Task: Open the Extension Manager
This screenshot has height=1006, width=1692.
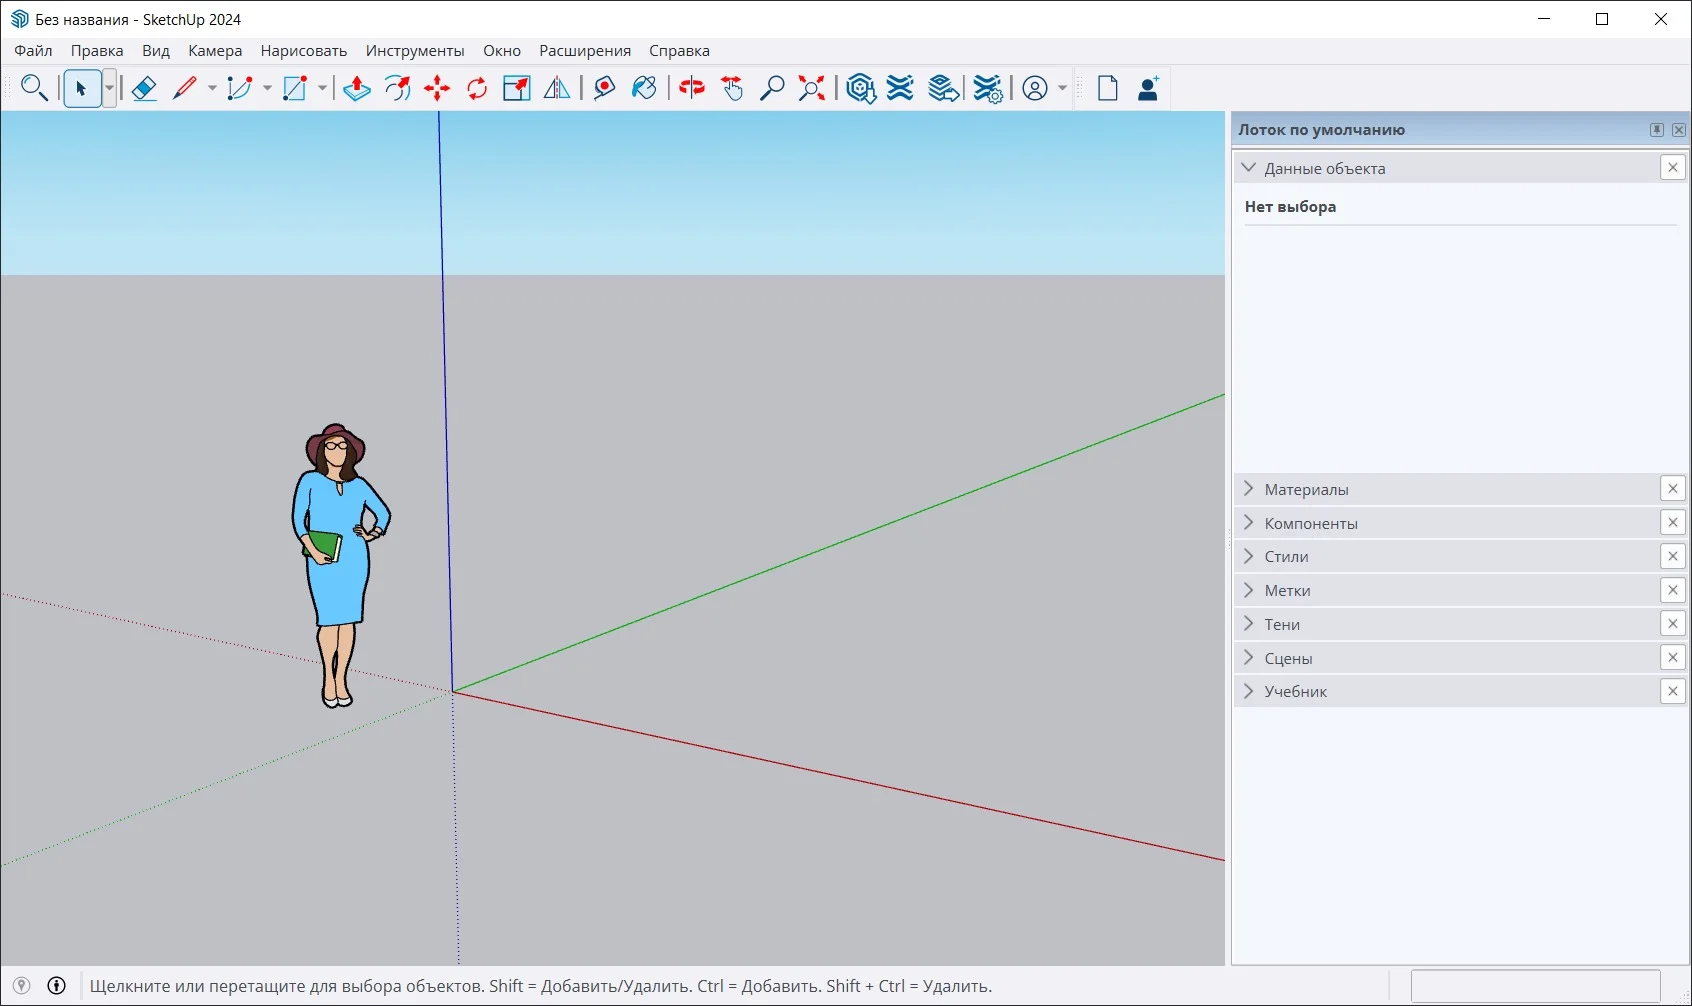Action: [x=988, y=88]
